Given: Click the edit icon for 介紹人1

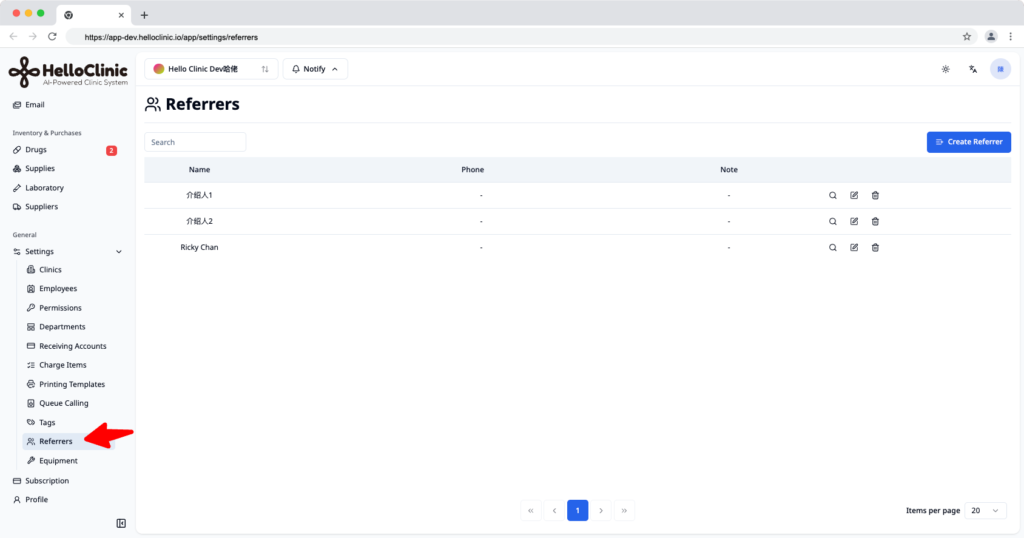Looking at the screenshot, I should point(854,195).
